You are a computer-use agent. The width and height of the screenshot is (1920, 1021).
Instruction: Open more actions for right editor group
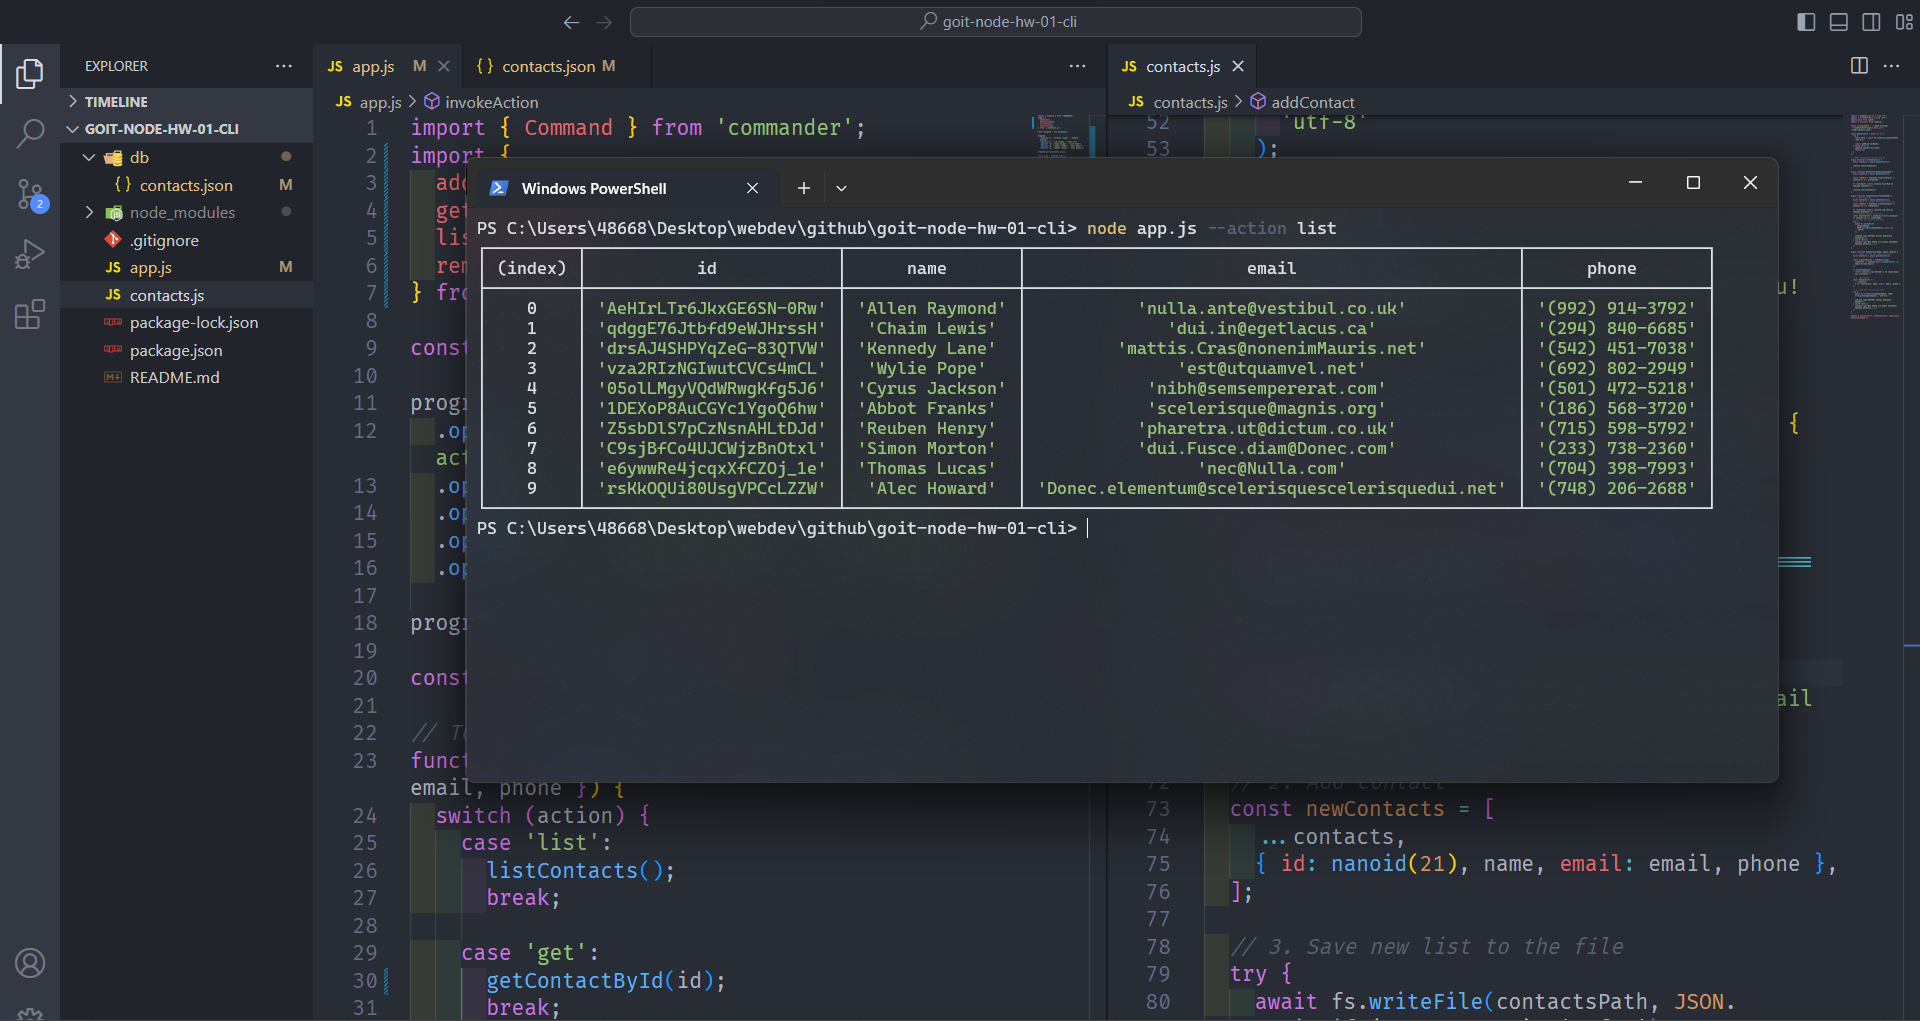(x=1891, y=66)
